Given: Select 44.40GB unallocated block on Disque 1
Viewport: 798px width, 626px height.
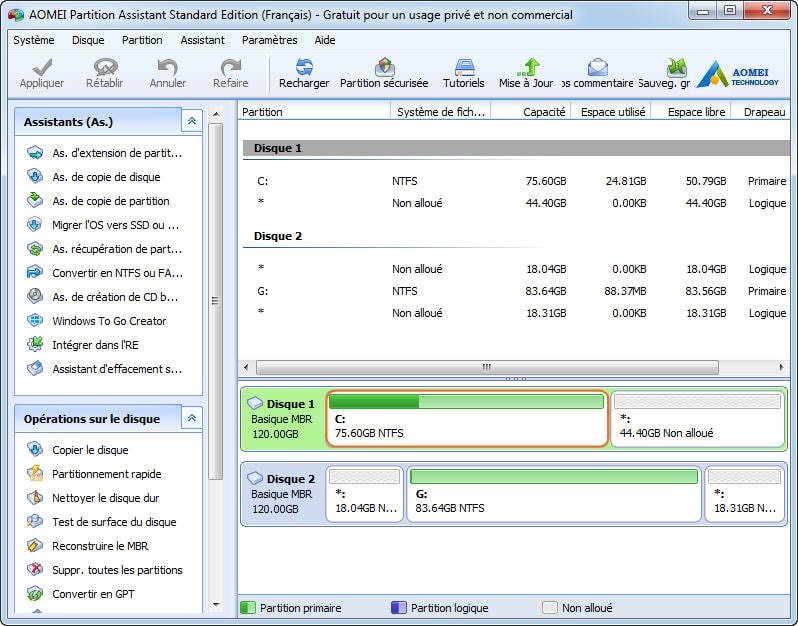Looking at the screenshot, I should tap(697, 418).
